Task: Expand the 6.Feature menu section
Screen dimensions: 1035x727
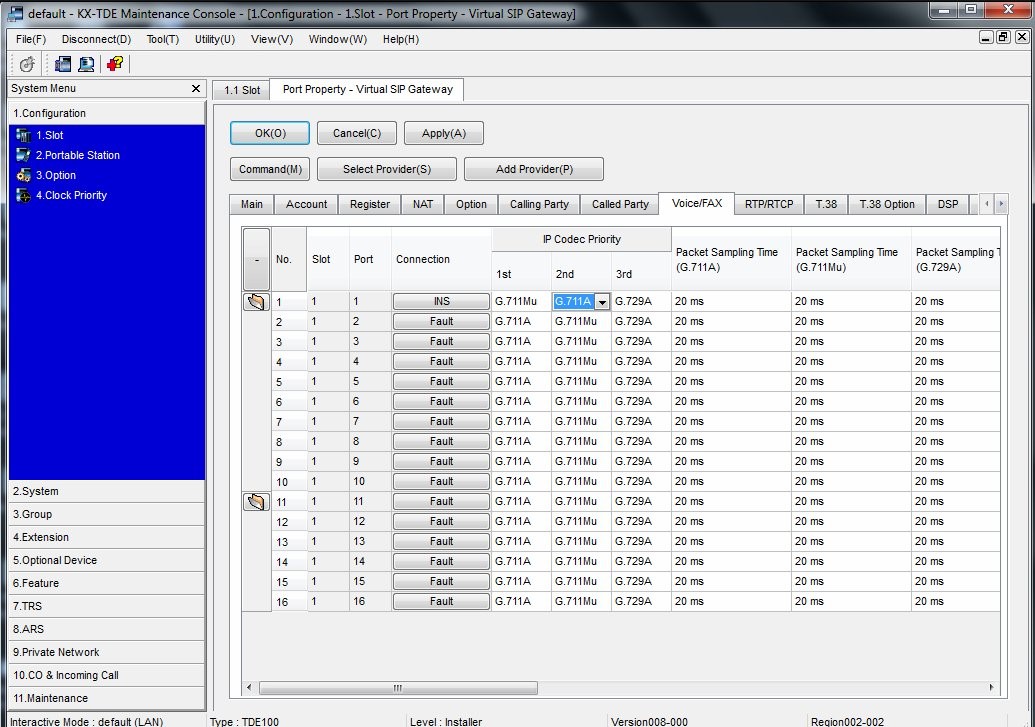Action: click(107, 583)
